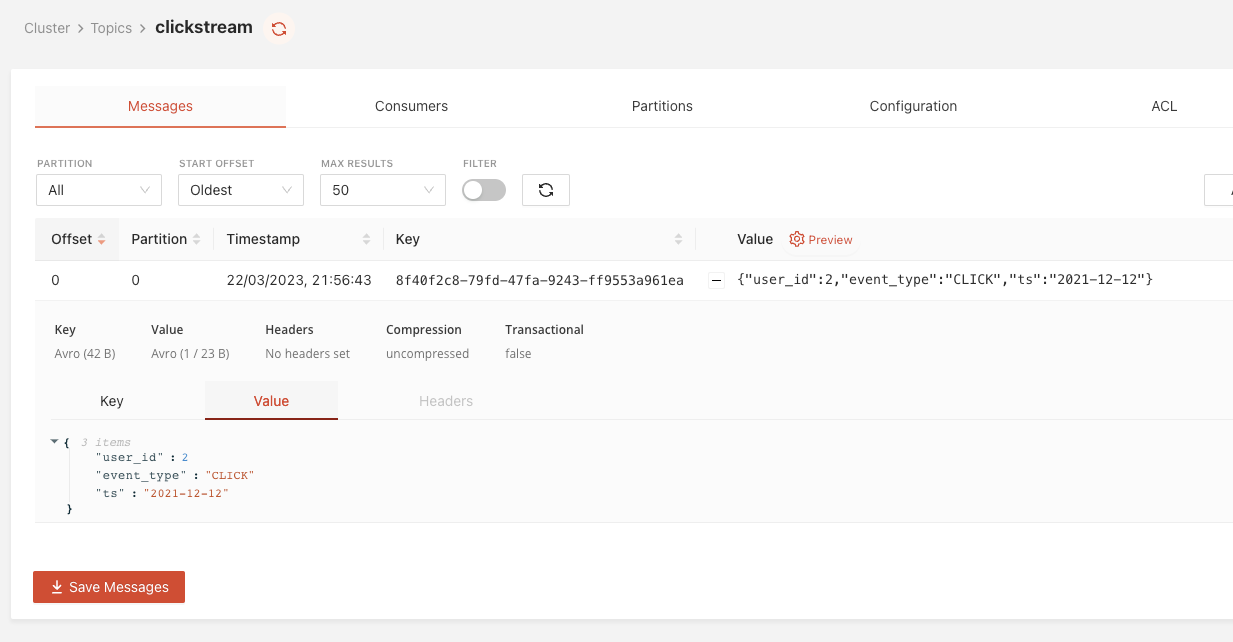1233x642 pixels.
Task: View the message Key tab
Action: point(111,400)
